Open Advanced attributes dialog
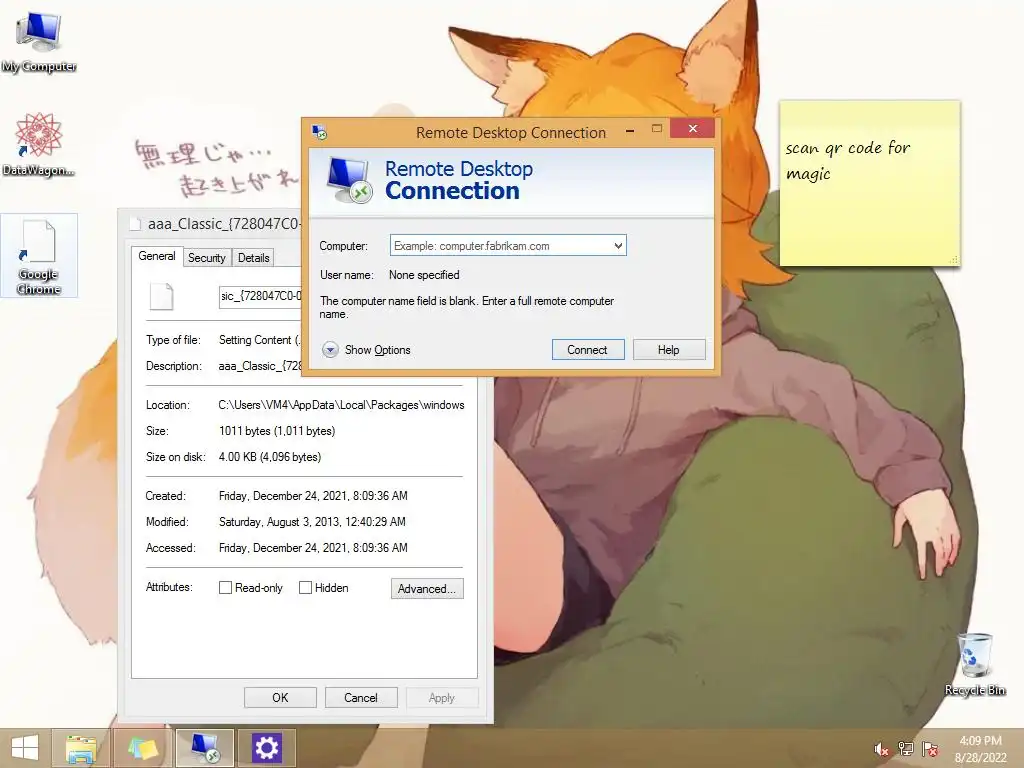This screenshot has width=1024, height=768. (427, 588)
